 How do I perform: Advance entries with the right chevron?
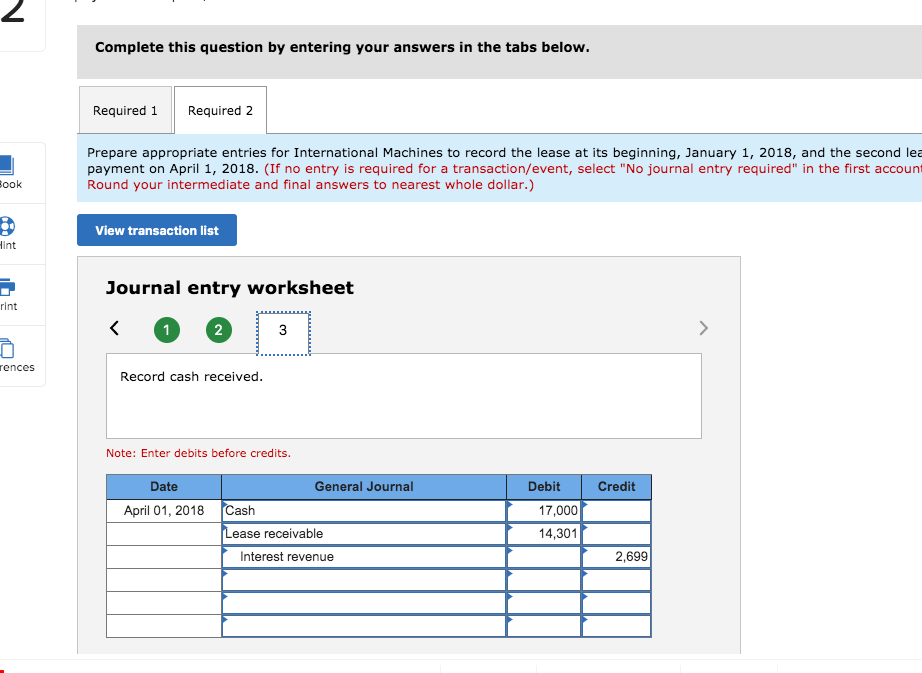(703, 328)
